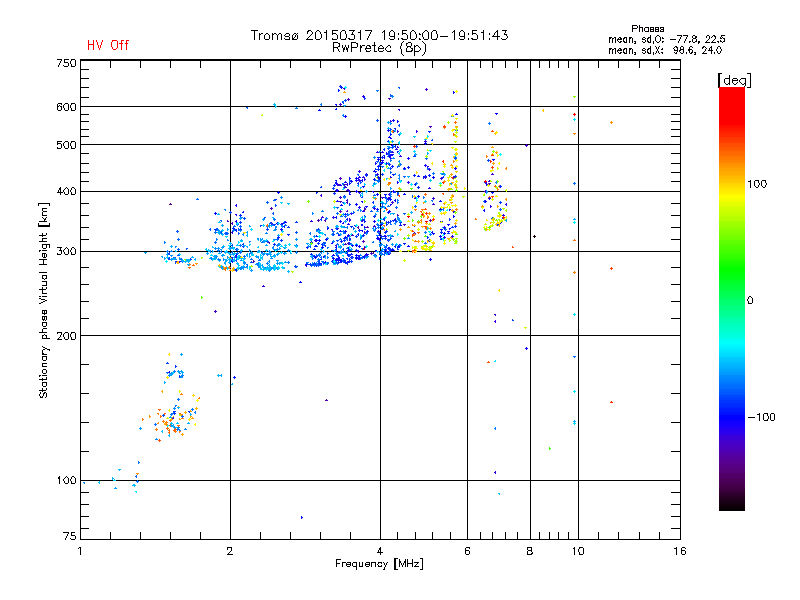Click the y-axis tick label '300'
The image size is (800, 600).
click(66, 252)
